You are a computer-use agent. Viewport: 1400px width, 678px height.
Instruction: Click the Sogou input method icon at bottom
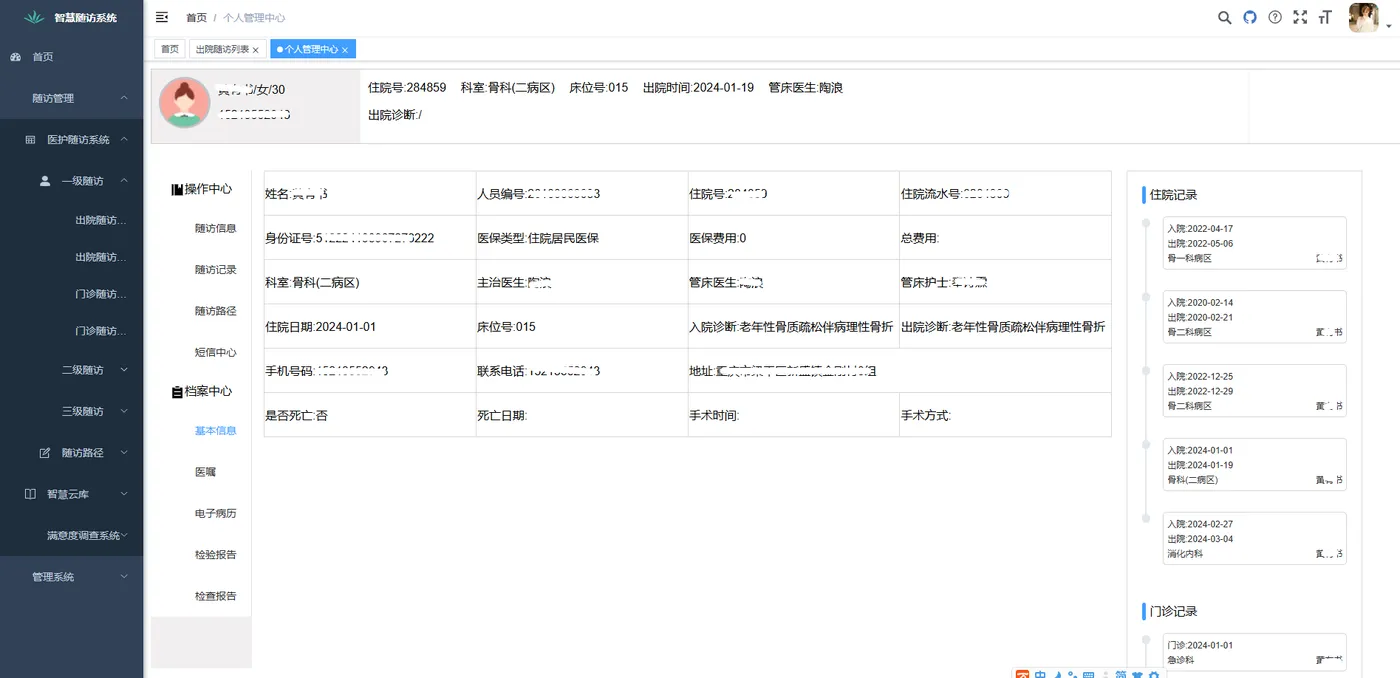pos(1021,675)
